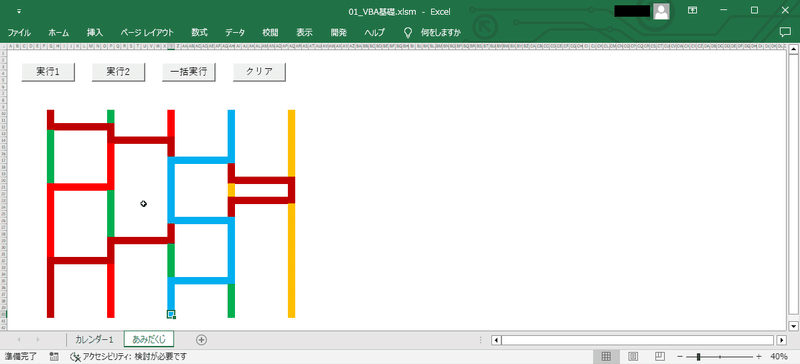Open the 開発 ribbon tab

click(x=338, y=33)
